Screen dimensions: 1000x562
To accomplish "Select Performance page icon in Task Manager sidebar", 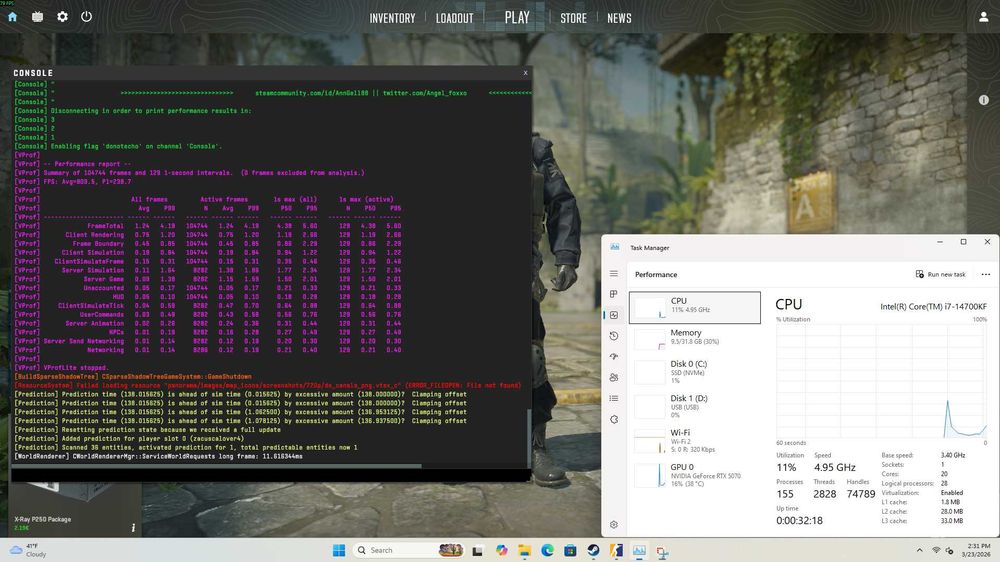I will pos(614,315).
